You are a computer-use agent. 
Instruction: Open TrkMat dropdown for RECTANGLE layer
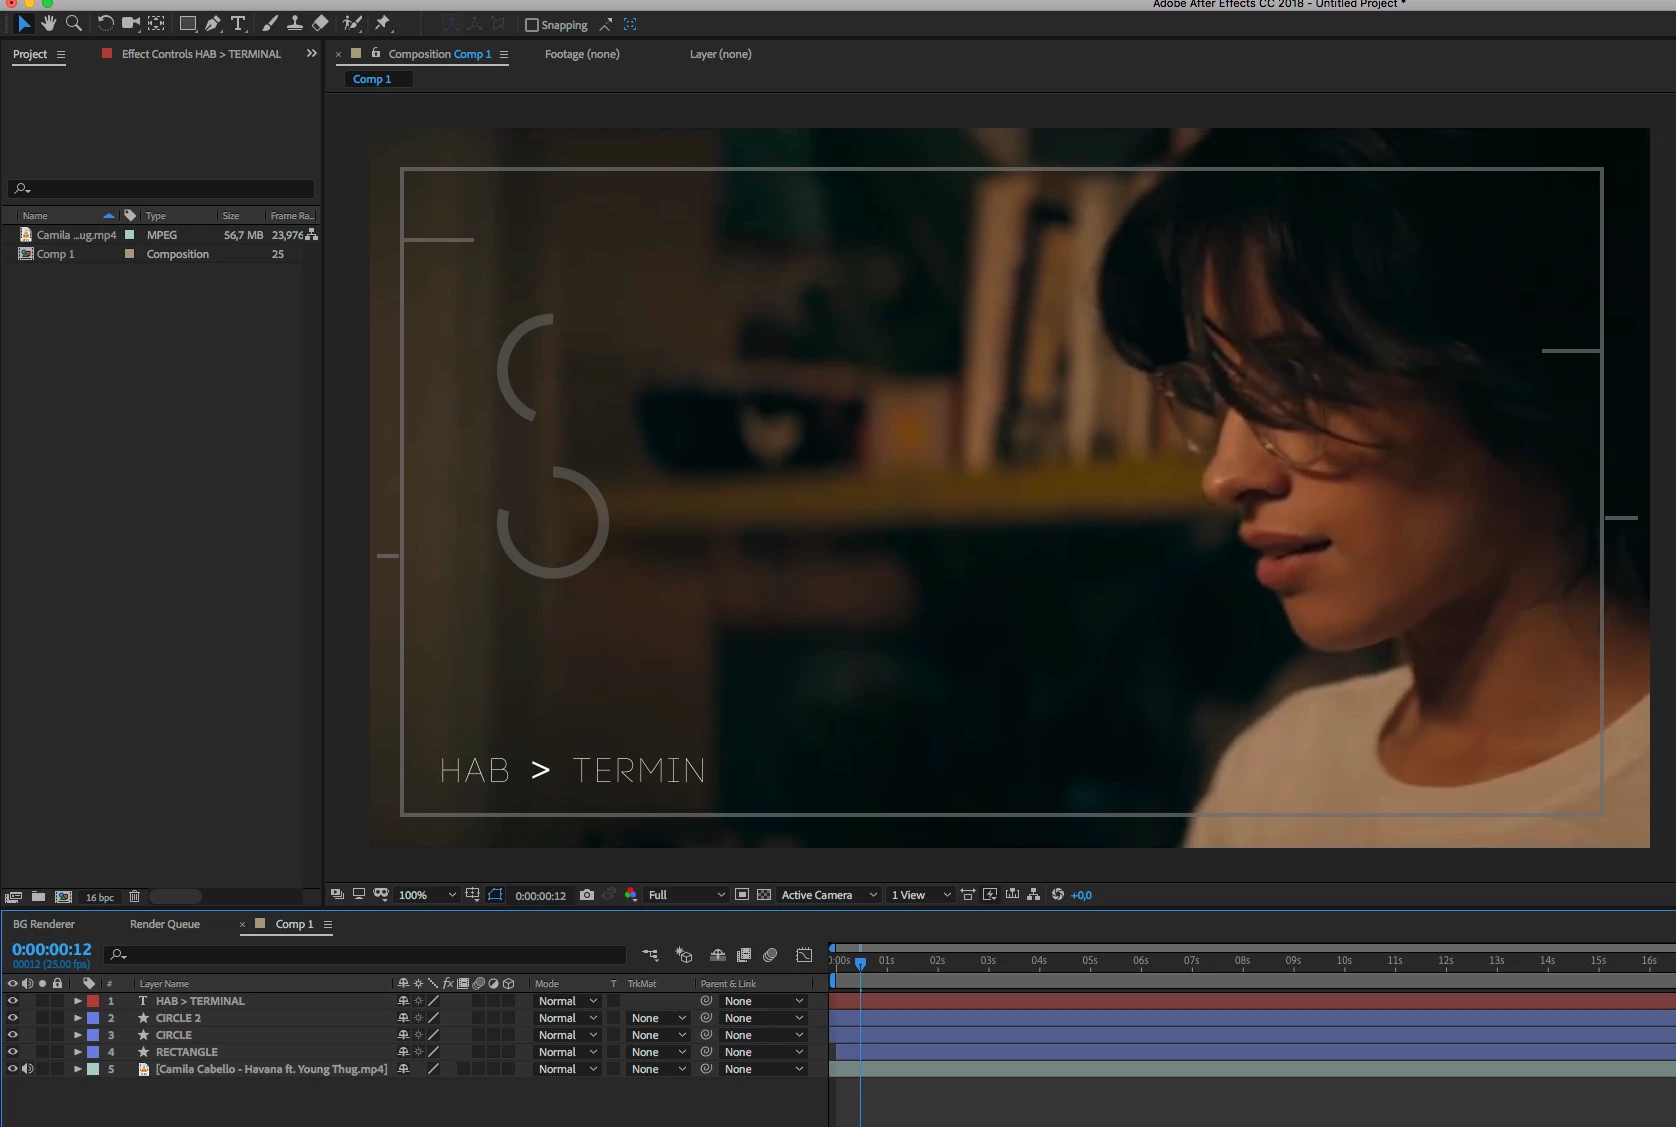tap(659, 1052)
